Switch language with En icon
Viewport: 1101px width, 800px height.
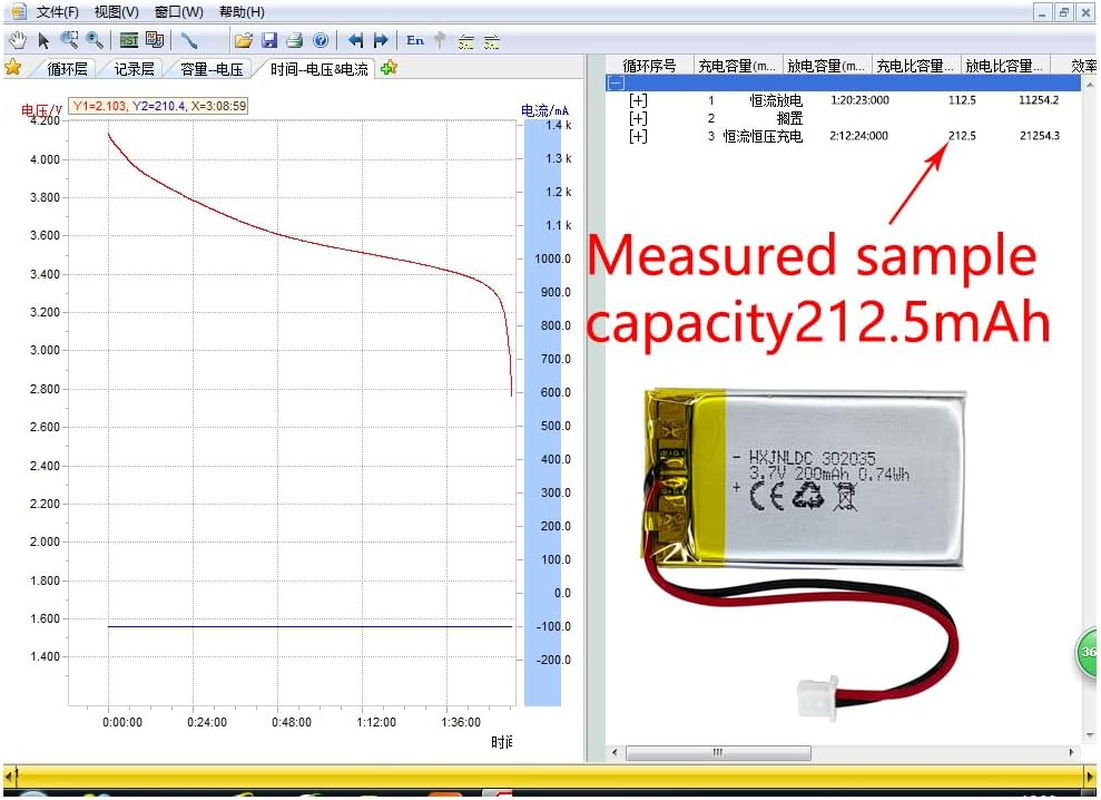415,40
